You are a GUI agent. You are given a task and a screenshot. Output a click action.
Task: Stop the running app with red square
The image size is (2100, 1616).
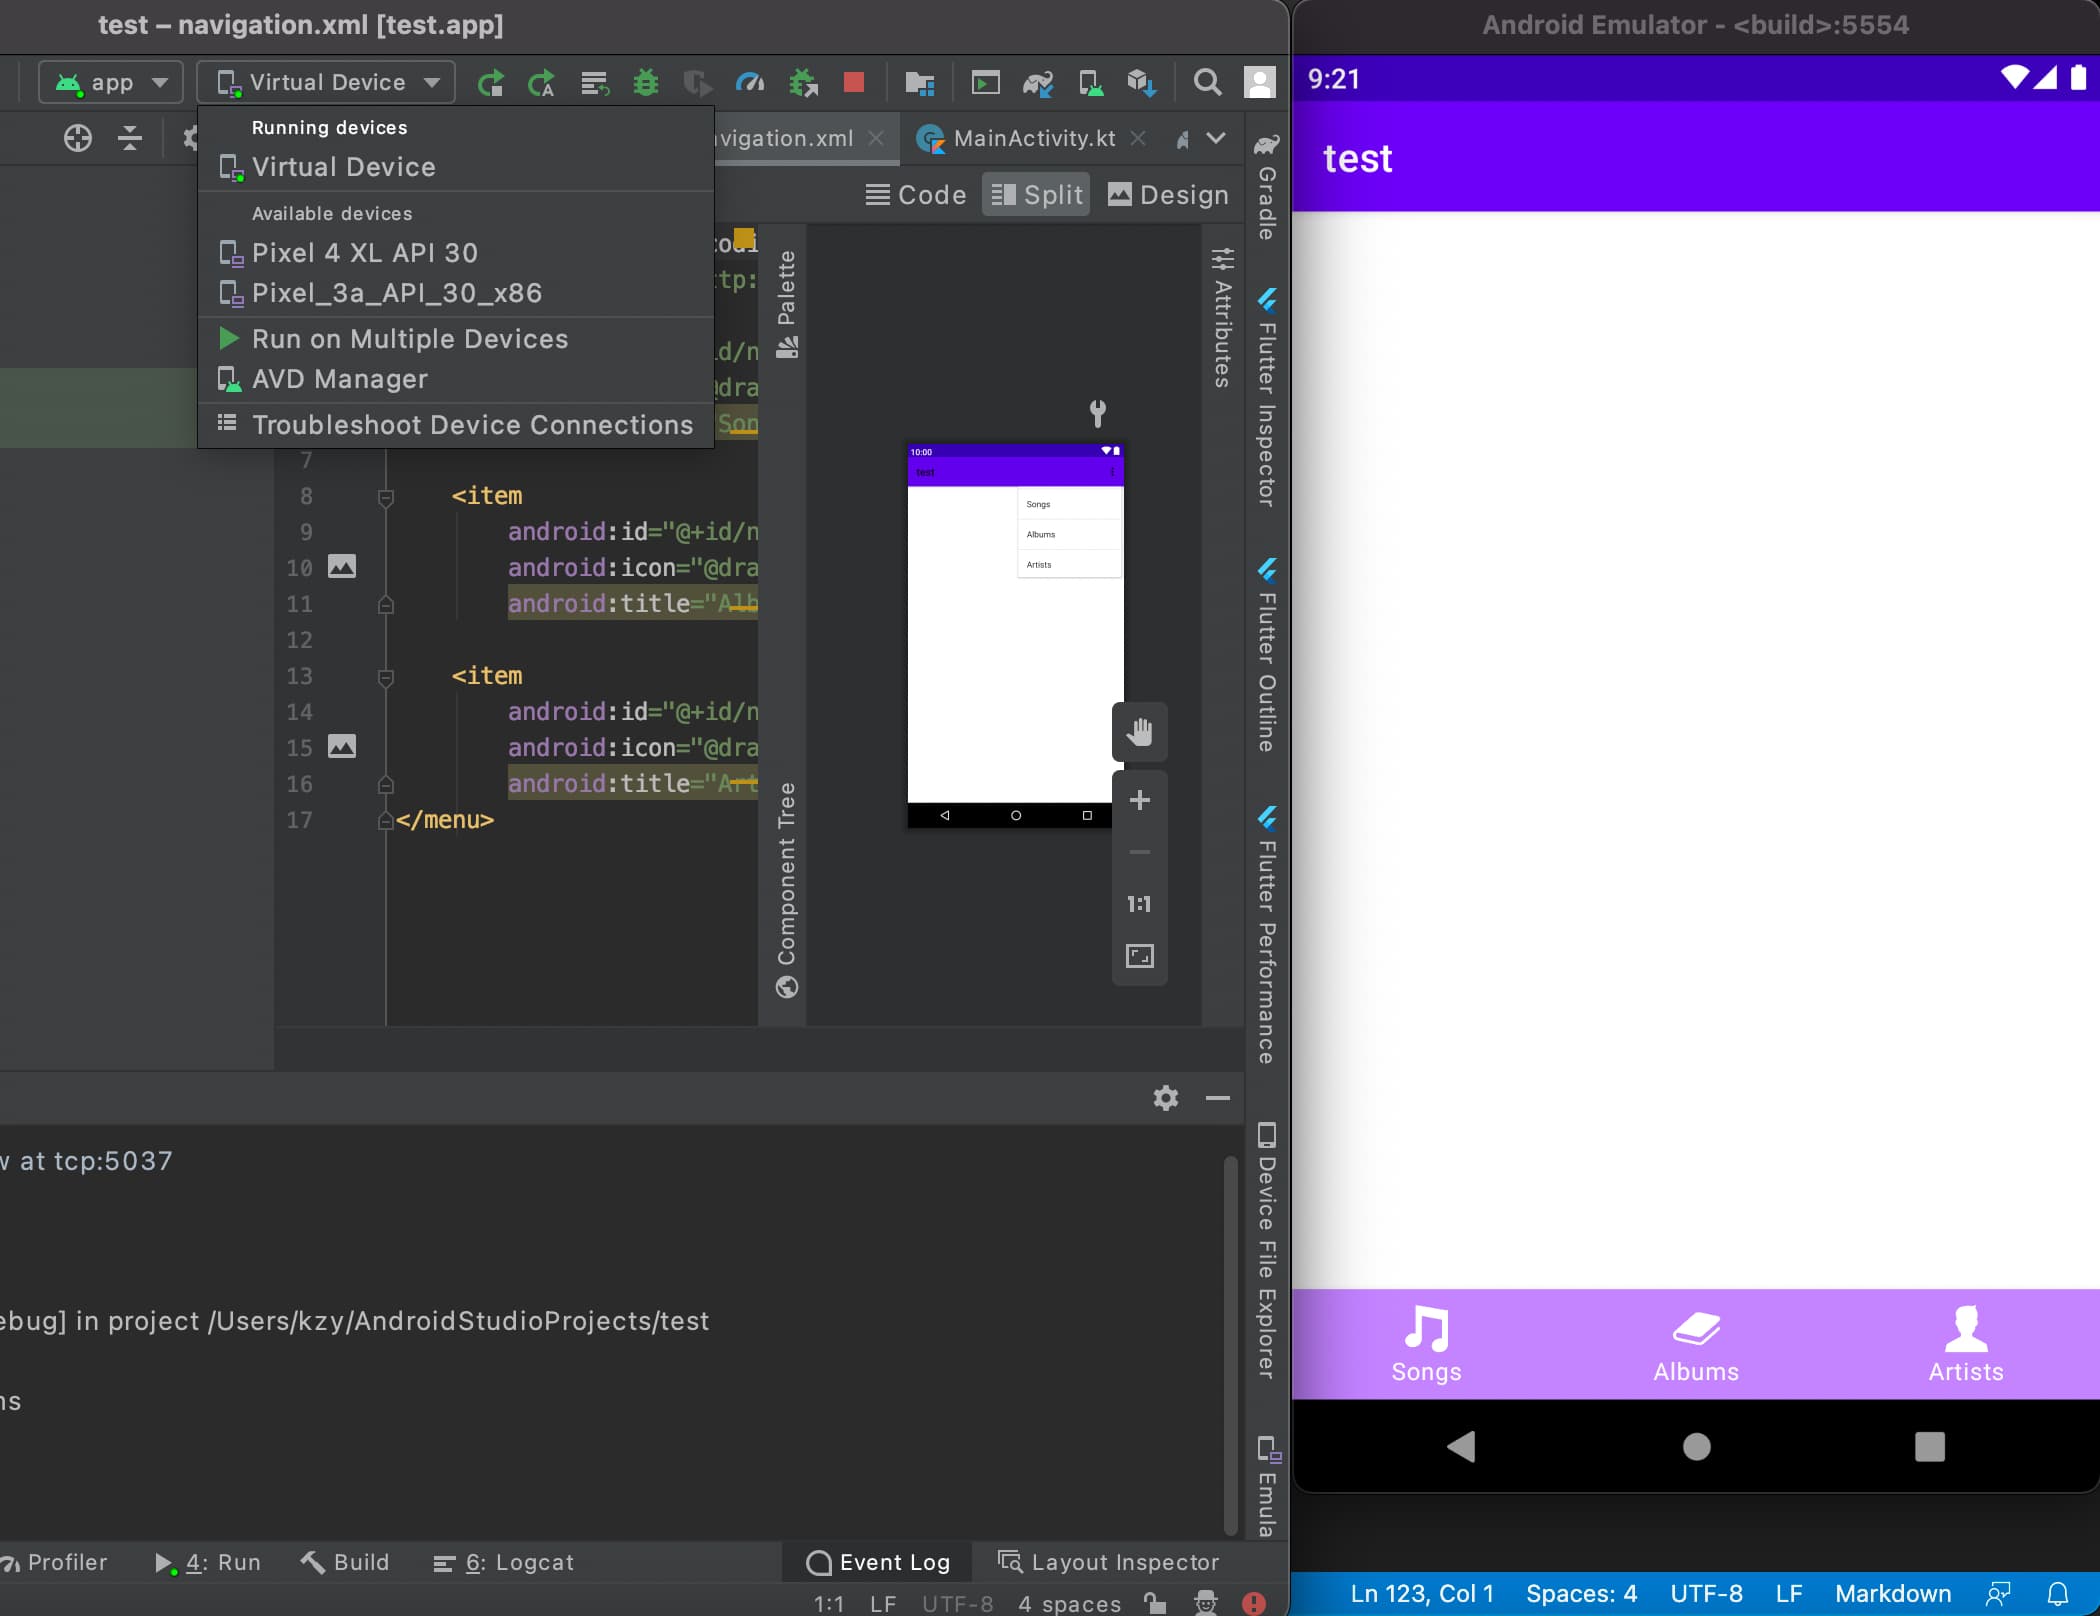(x=854, y=82)
